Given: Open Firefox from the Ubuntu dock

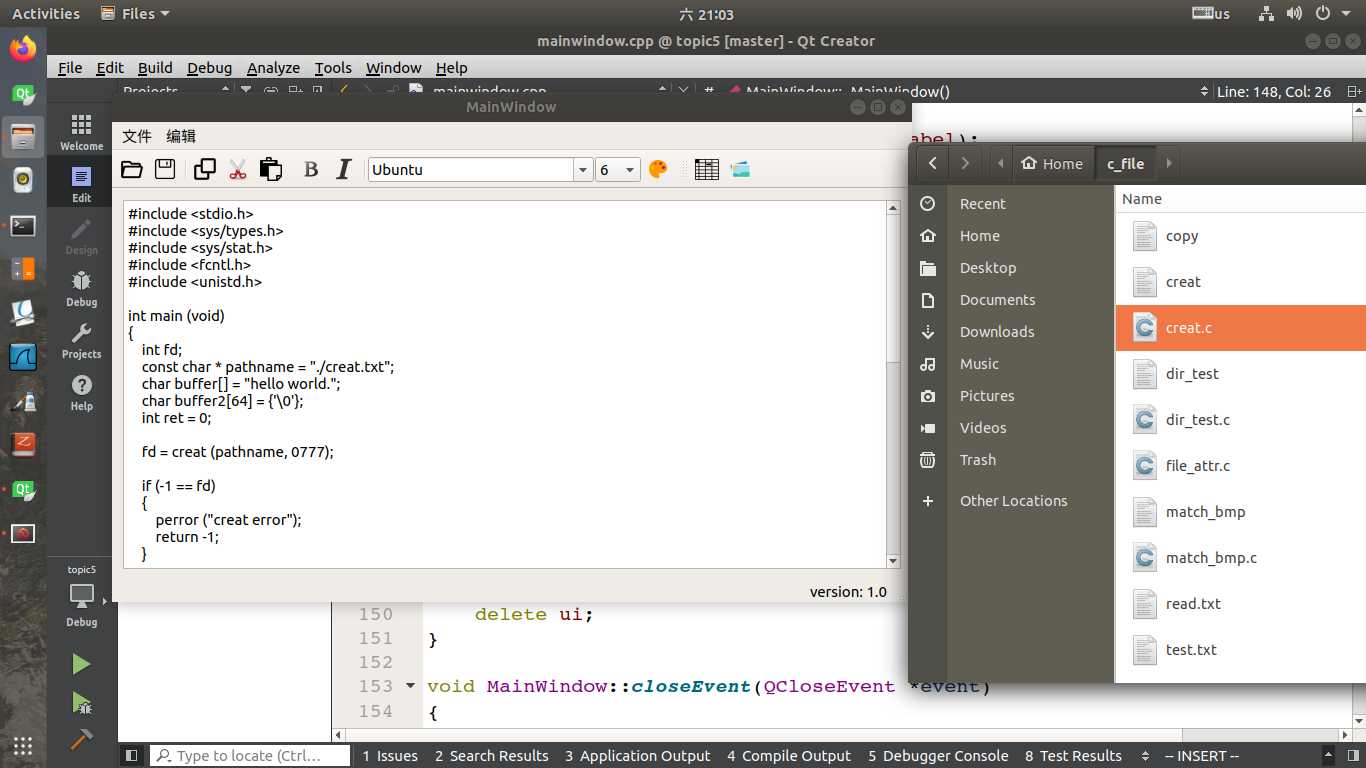Looking at the screenshot, I should 23,48.
